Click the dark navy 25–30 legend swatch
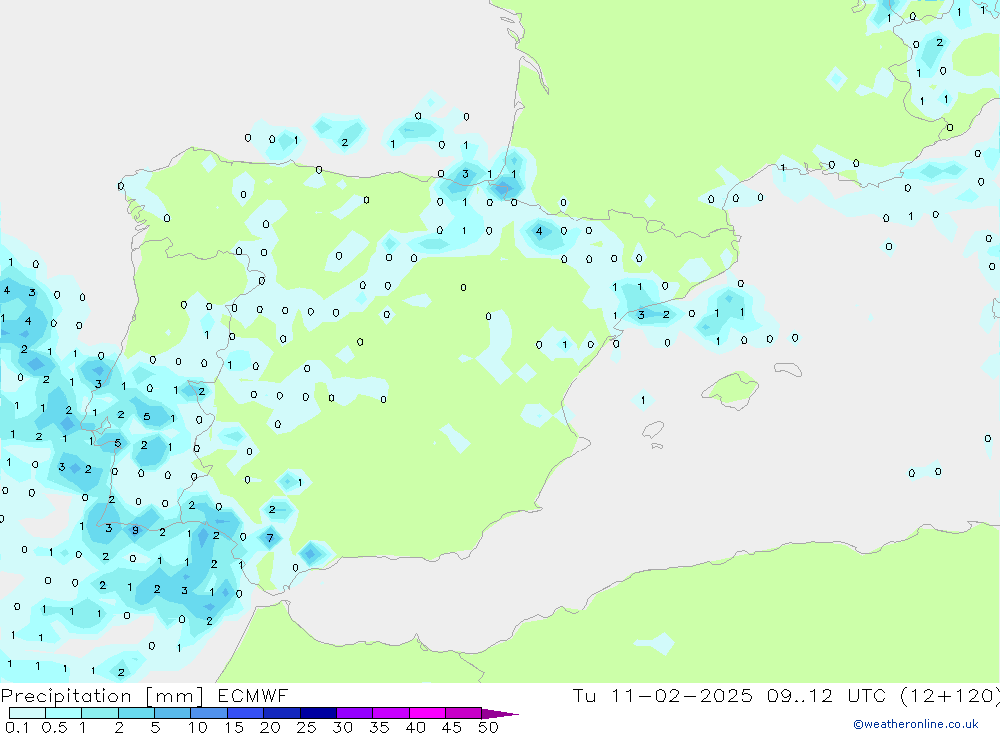1000x733 pixels. point(318,713)
